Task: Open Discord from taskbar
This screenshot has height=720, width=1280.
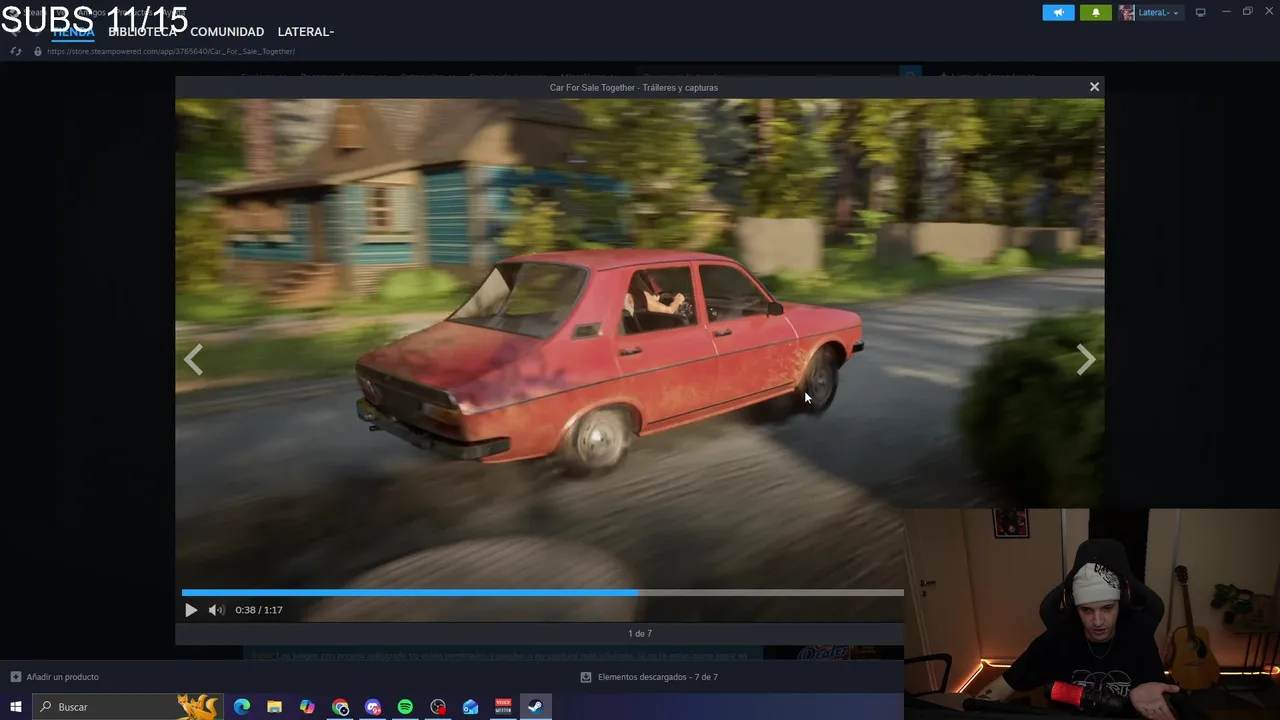Action: coord(373,707)
